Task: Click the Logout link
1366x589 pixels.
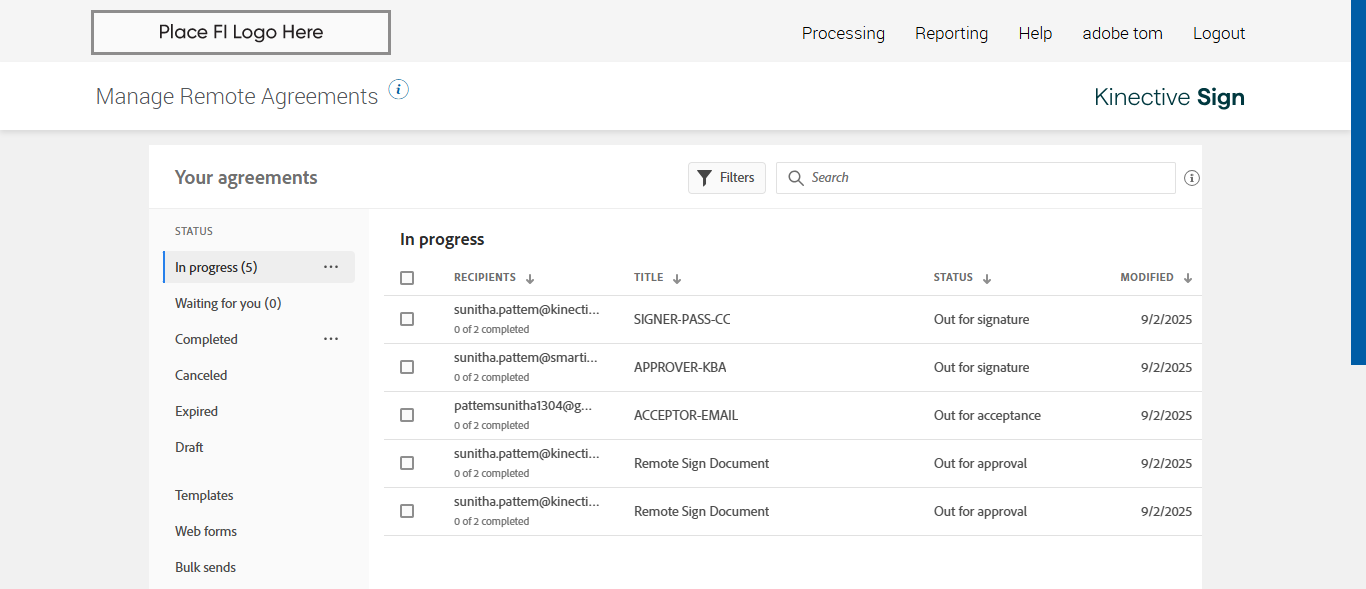Action: [x=1218, y=33]
